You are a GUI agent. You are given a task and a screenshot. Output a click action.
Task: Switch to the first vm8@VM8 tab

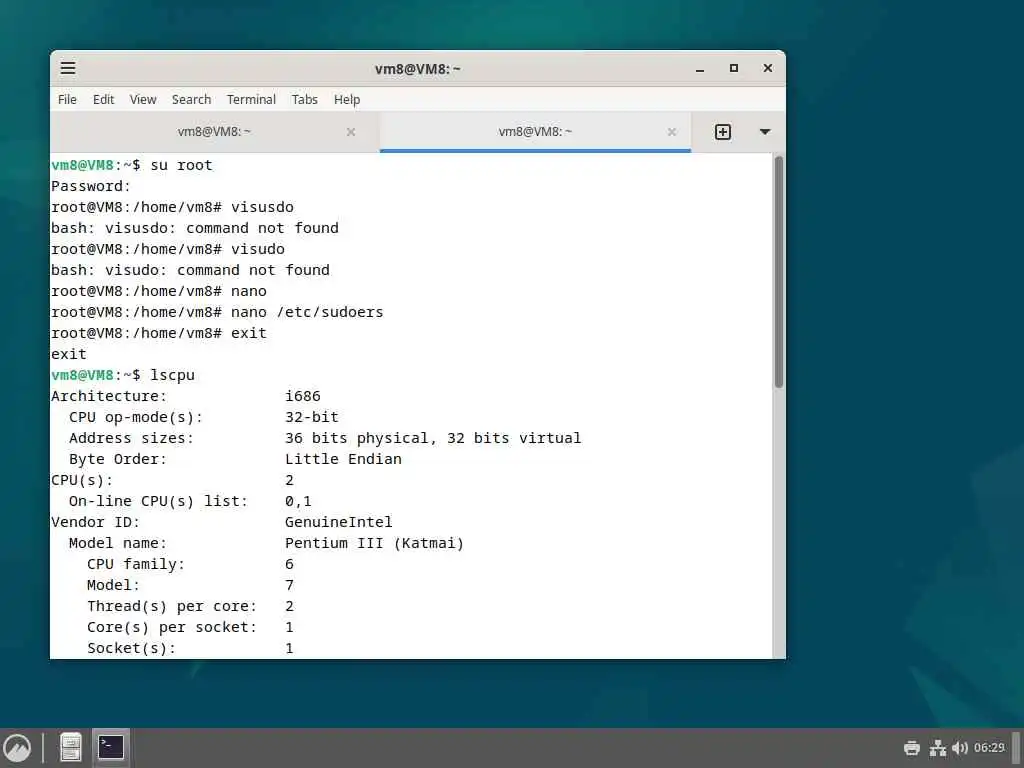(214, 132)
